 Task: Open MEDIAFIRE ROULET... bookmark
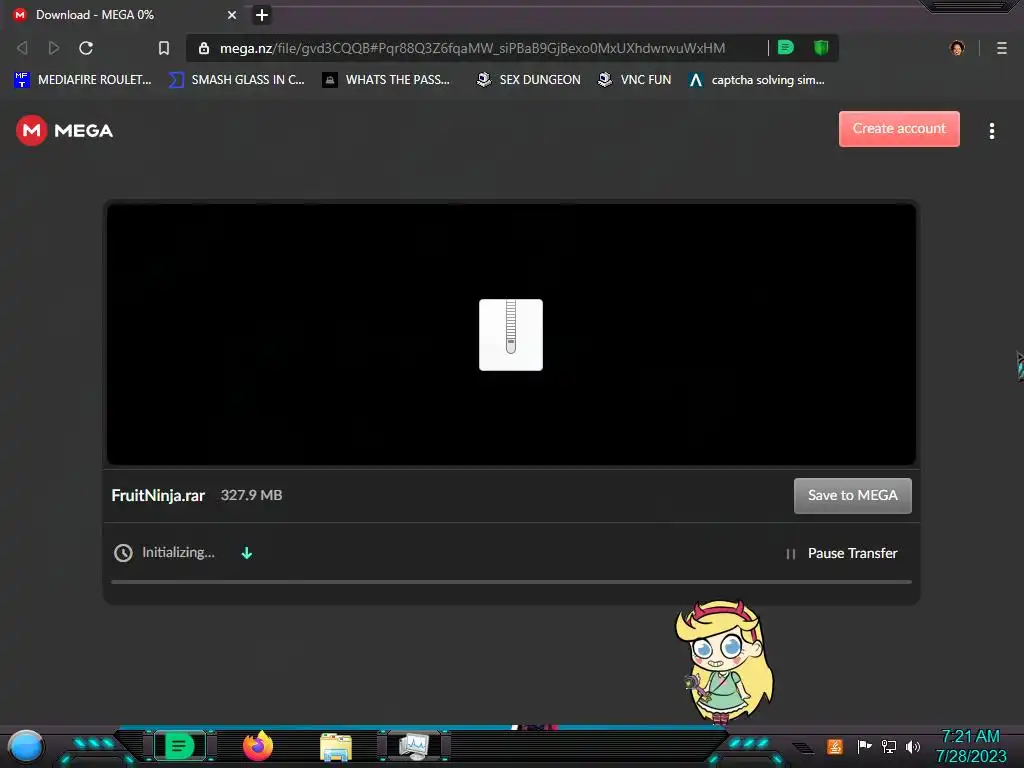[83, 80]
